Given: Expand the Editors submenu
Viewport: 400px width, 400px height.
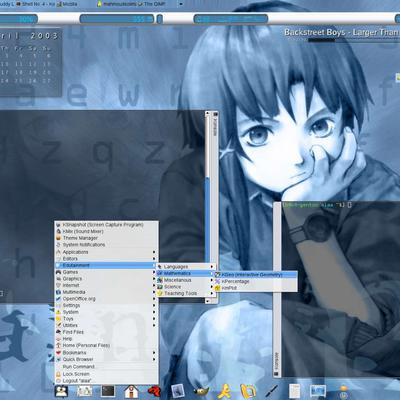Looking at the screenshot, I should (x=106, y=259).
